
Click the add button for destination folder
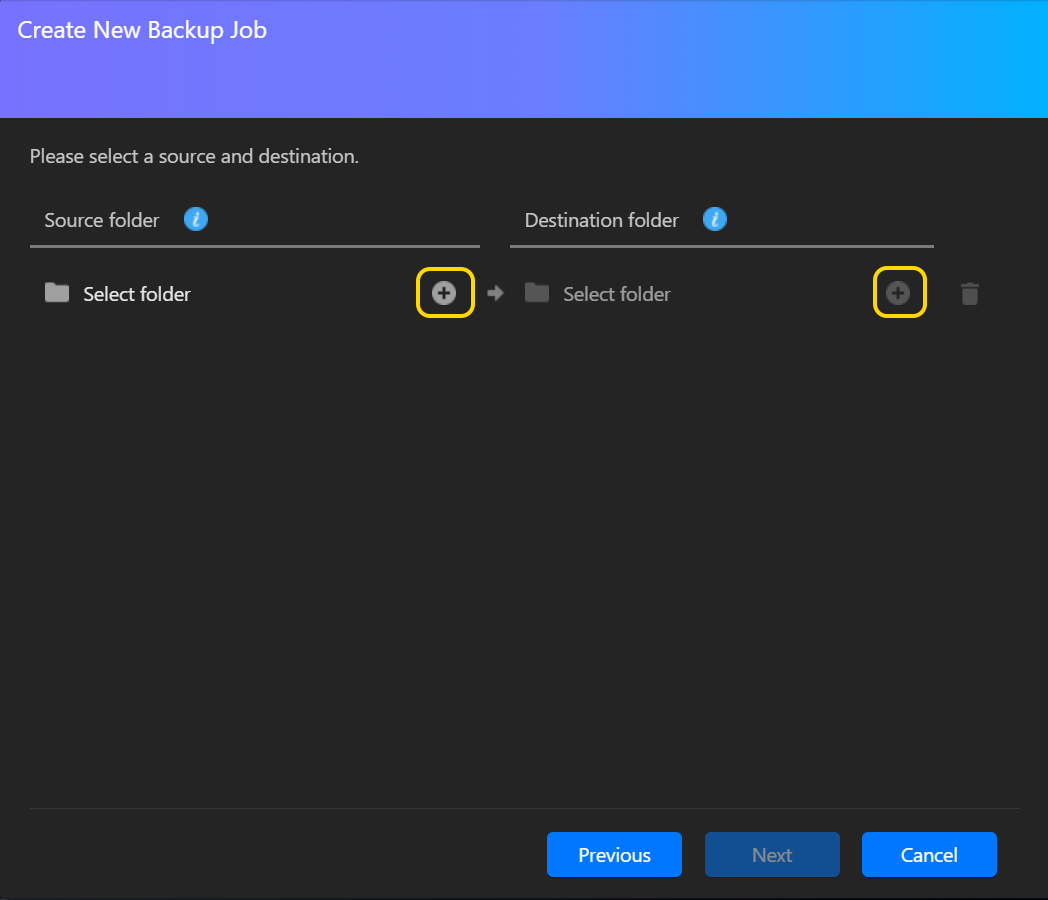tap(898, 293)
